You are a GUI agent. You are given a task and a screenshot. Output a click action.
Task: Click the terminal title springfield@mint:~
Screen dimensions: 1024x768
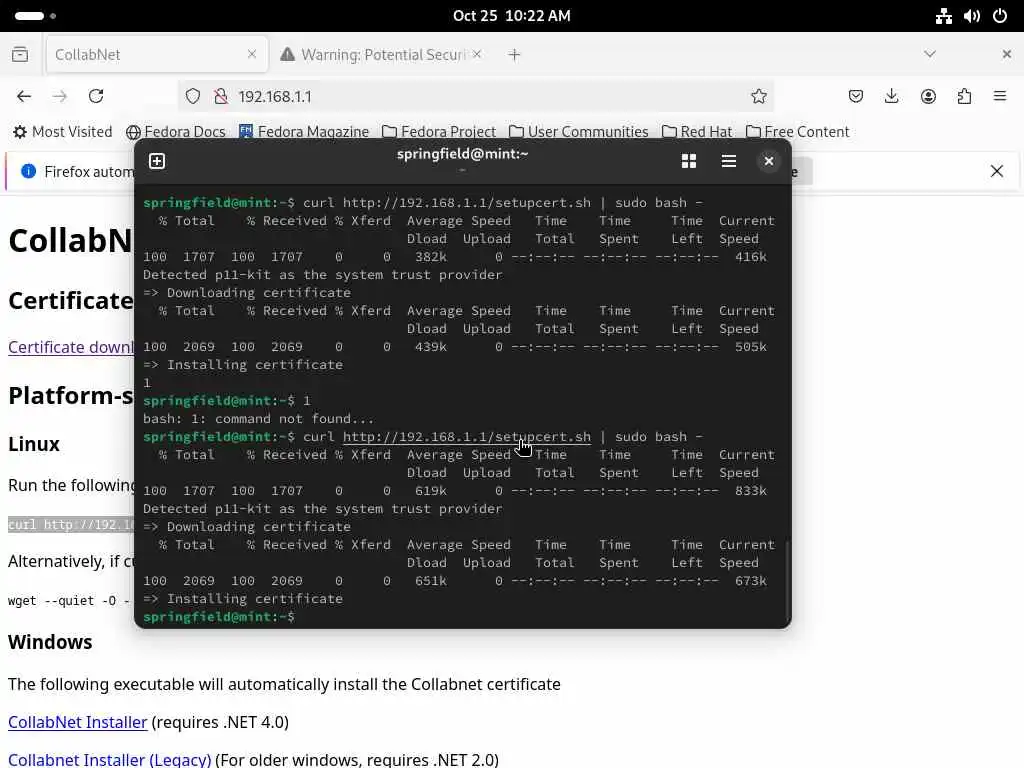[462, 154]
